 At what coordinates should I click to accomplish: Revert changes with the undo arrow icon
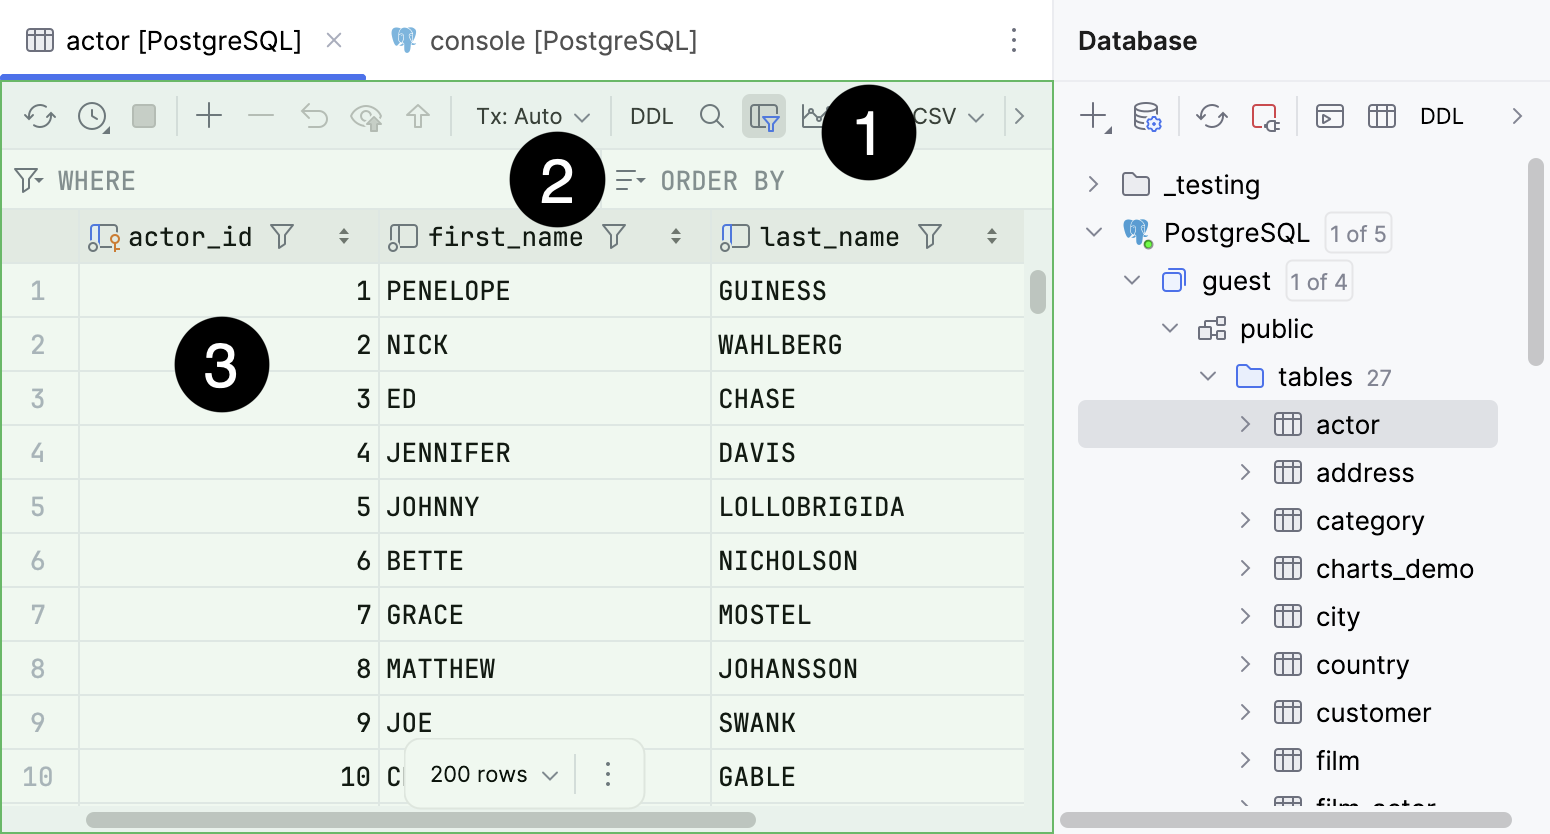pos(314,116)
